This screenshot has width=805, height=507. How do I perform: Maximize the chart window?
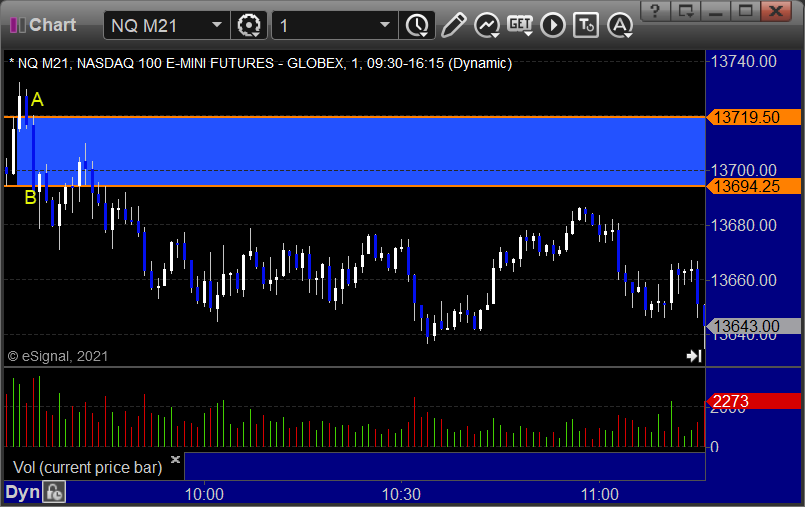[745, 11]
